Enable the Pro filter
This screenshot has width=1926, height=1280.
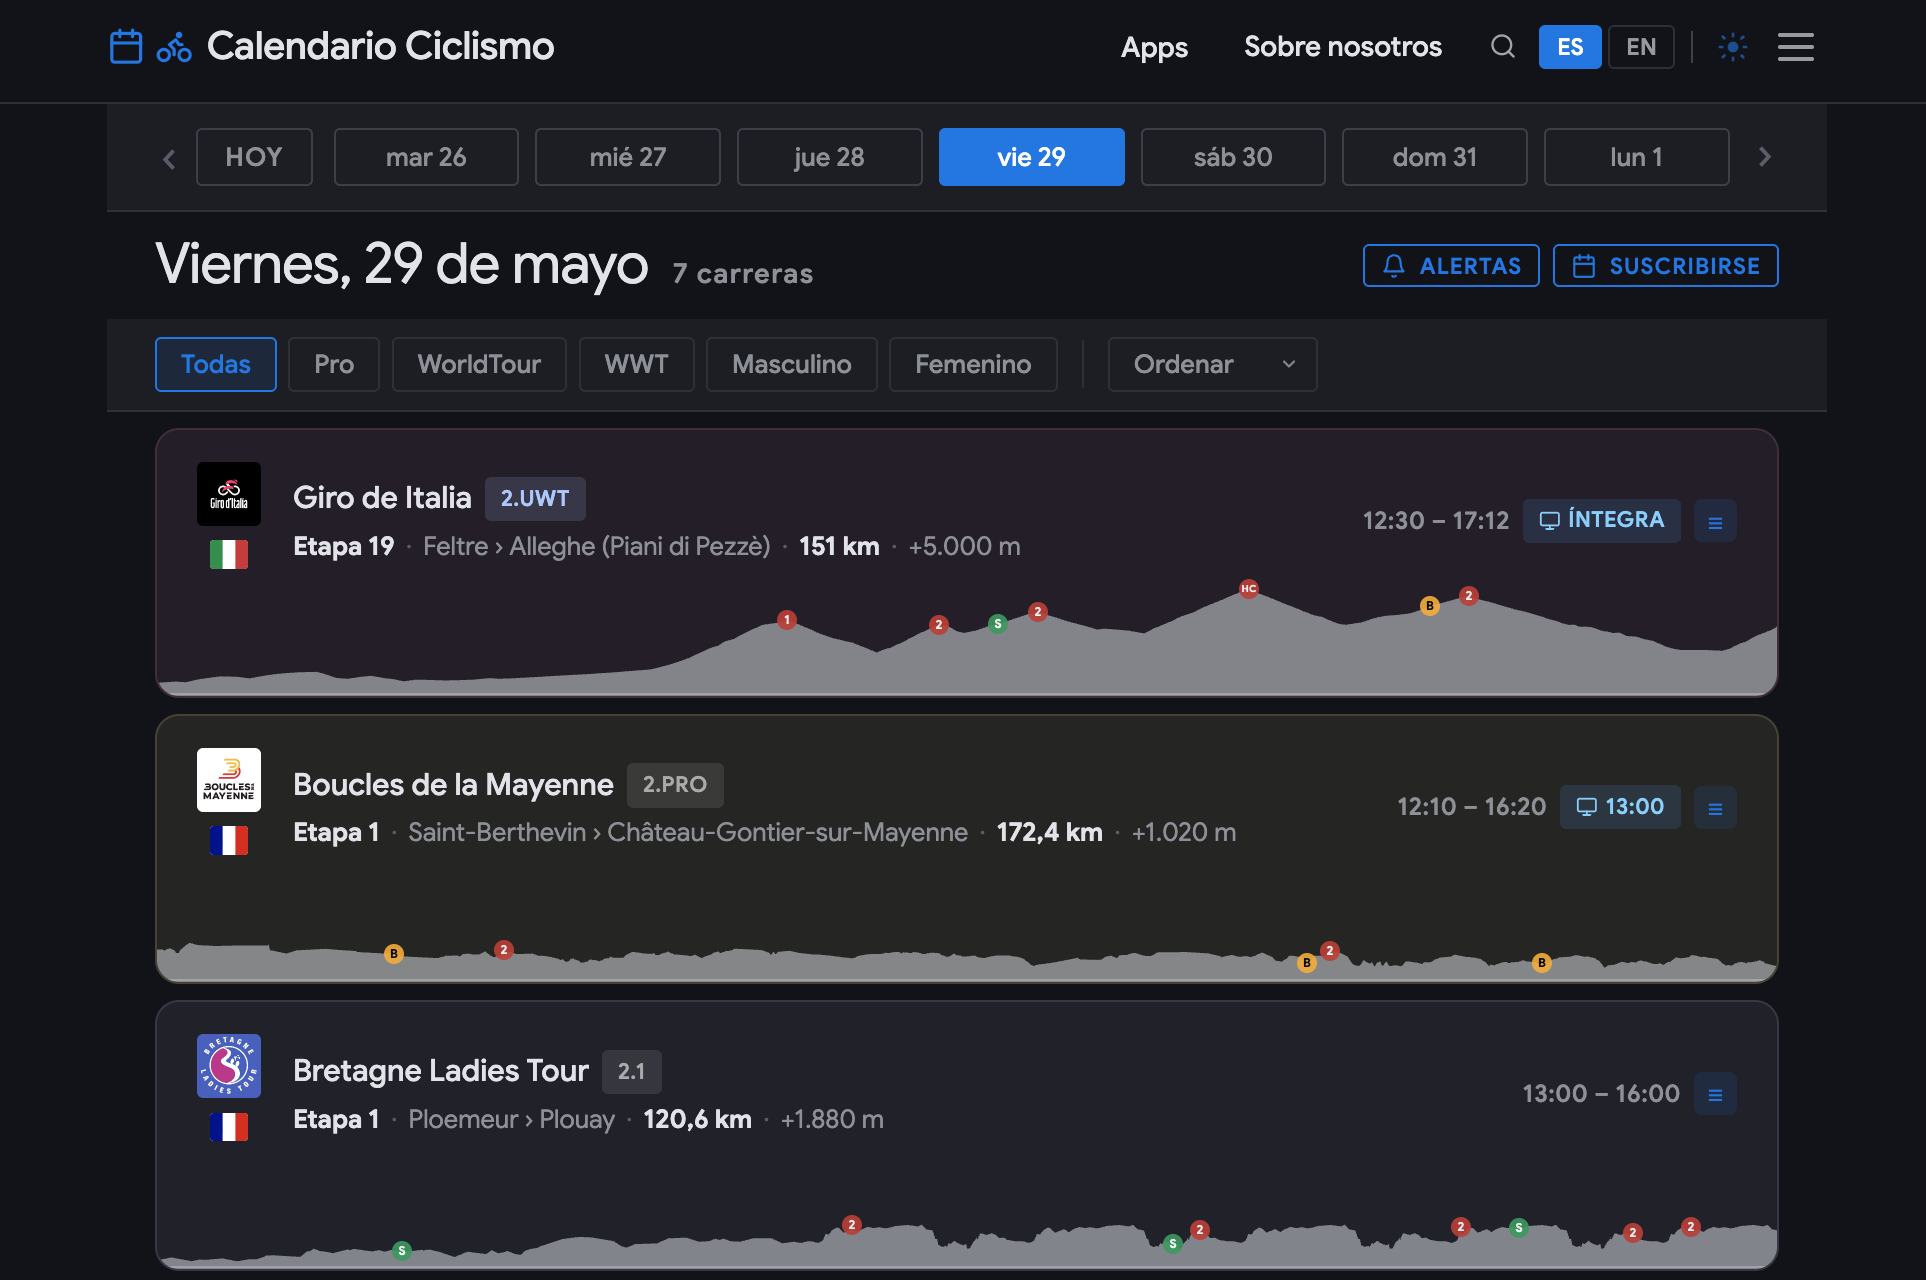pos(334,364)
